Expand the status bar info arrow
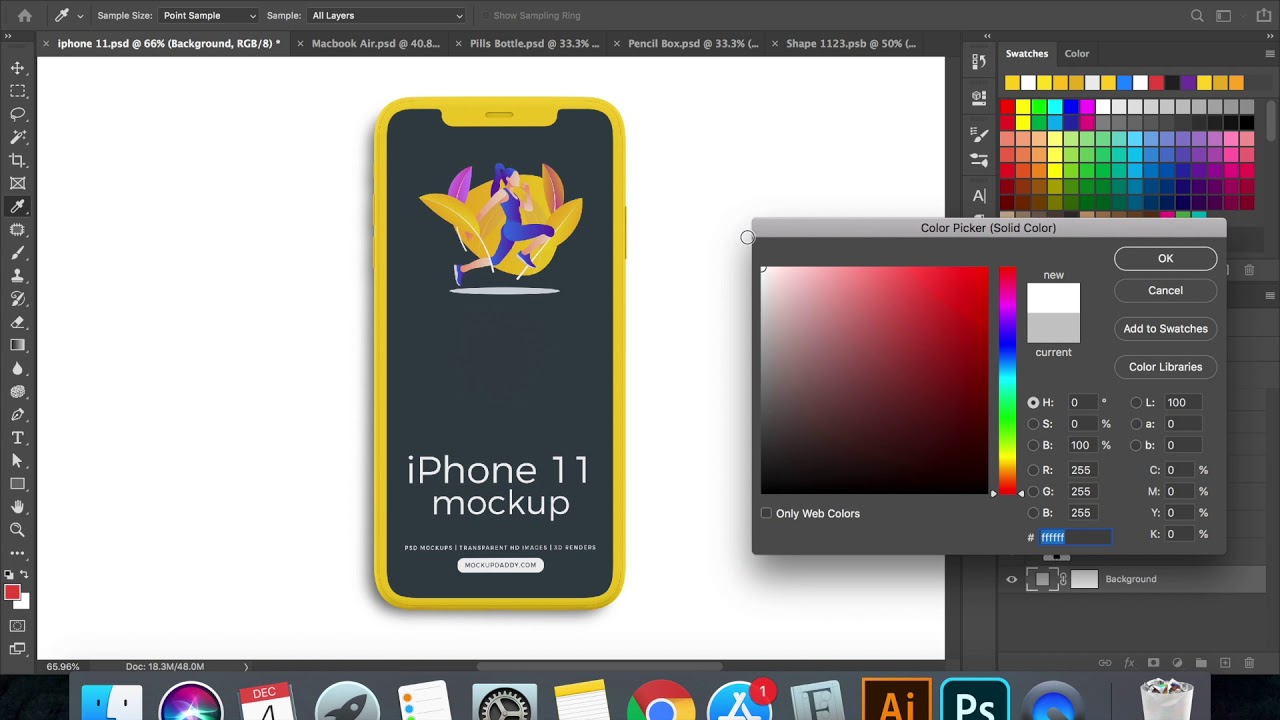 pos(246,667)
